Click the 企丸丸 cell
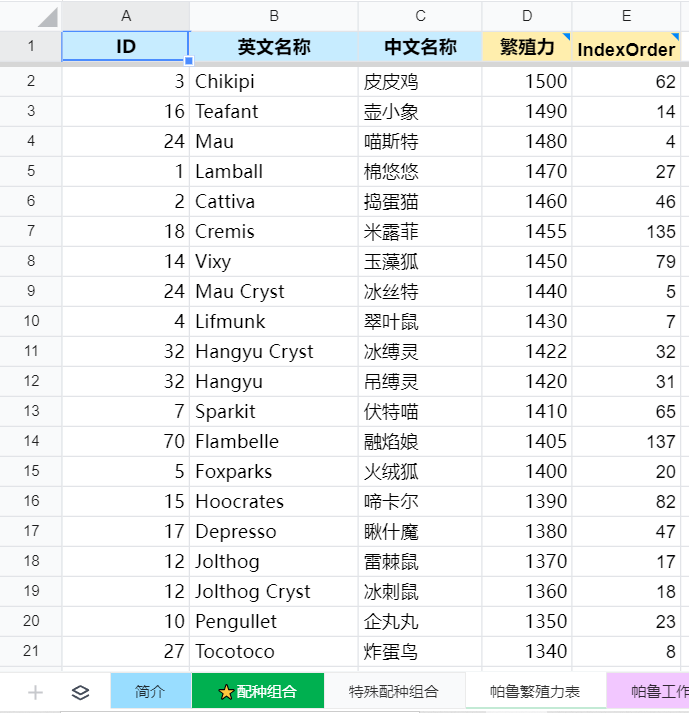The image size is (689, 713). coord(420,622)
